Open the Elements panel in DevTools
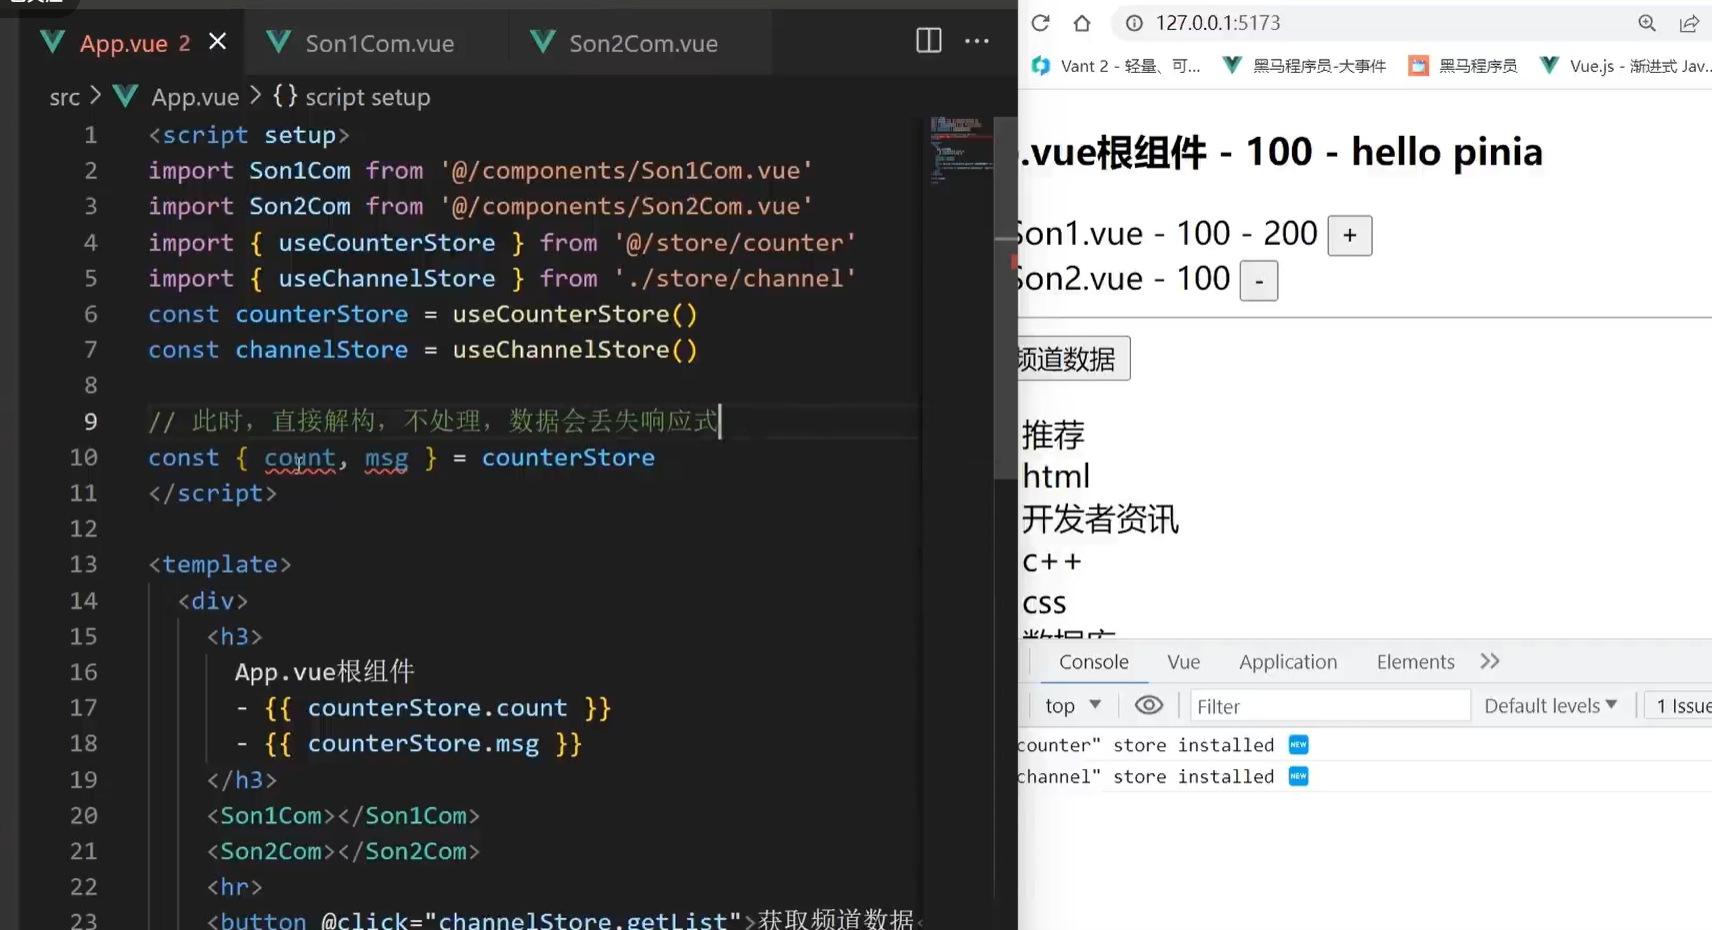Image resolution: width=1712 pixels, height=930 pixels. [1414, 661]
